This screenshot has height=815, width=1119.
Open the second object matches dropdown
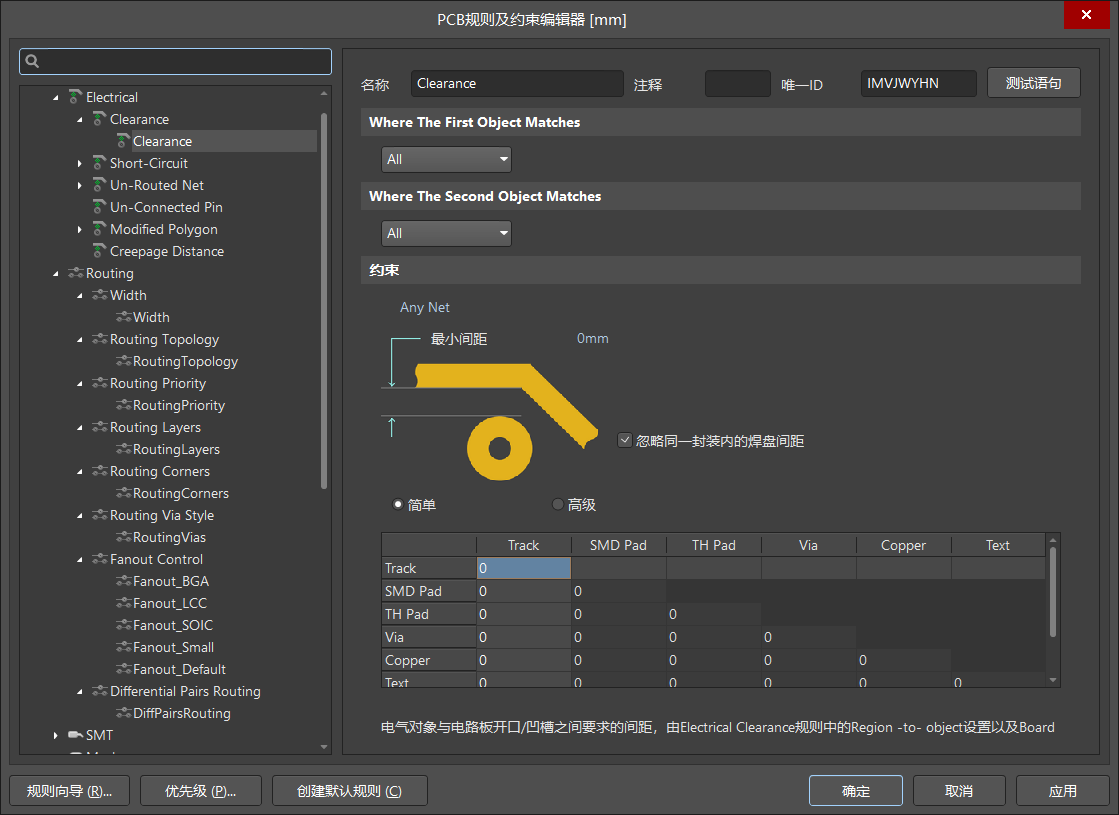446,233
